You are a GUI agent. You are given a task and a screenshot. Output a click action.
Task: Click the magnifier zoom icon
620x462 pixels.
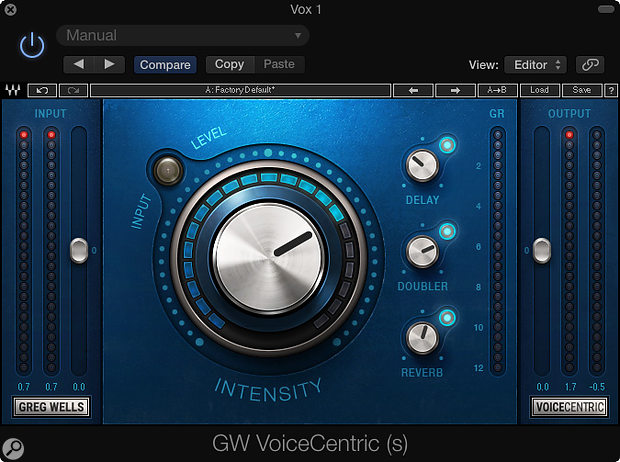coord(14,449)
